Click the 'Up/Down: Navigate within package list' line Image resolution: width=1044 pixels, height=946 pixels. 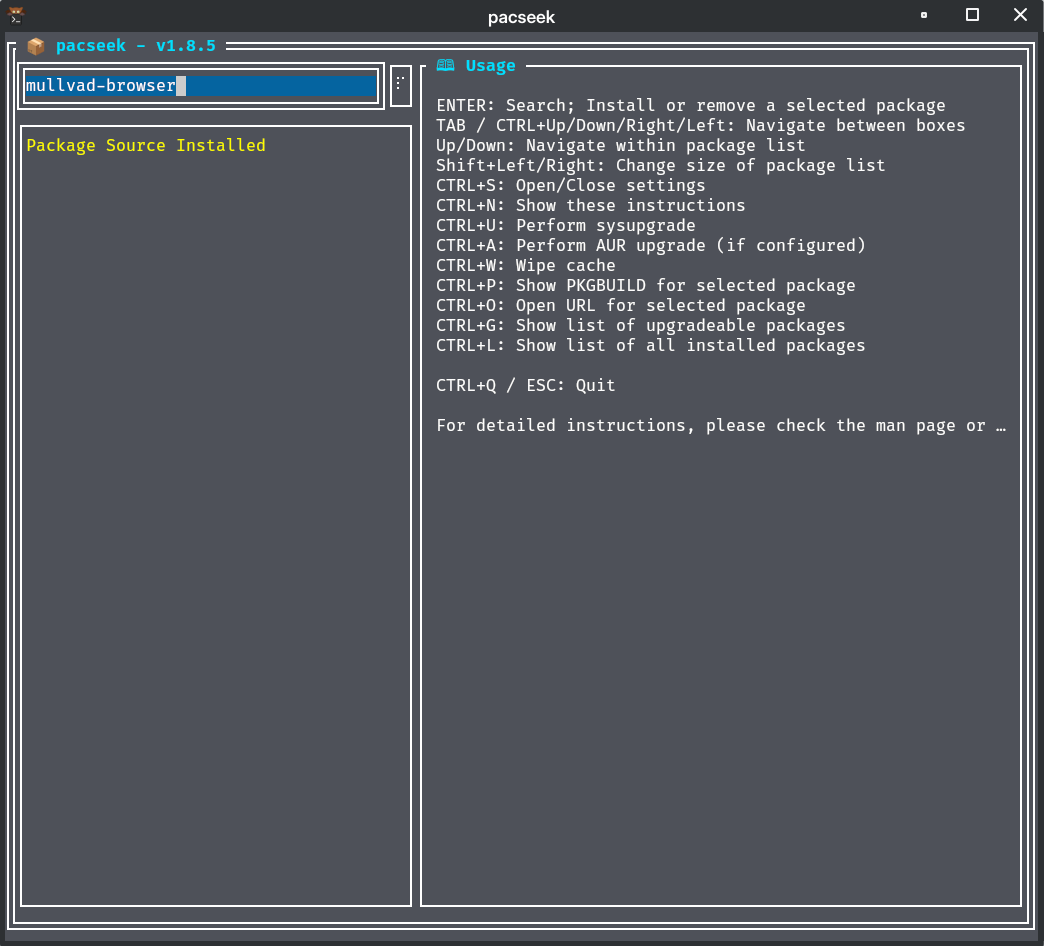point(621,145)
